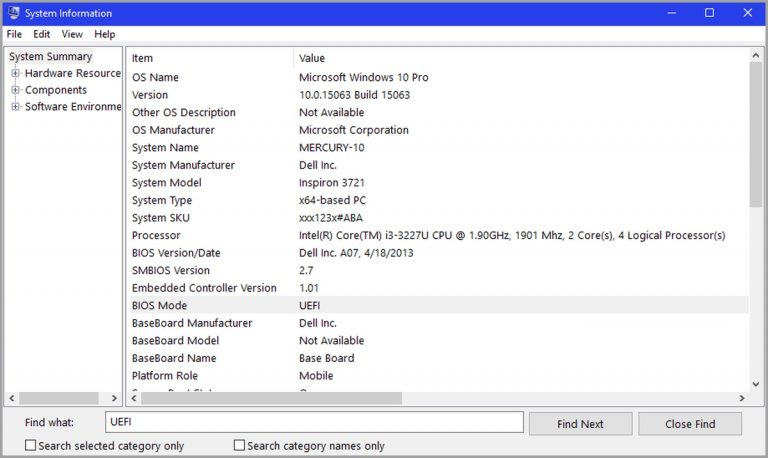
Task: Enable Search selected category only checkbox
Action: click(x=31, y=446)
